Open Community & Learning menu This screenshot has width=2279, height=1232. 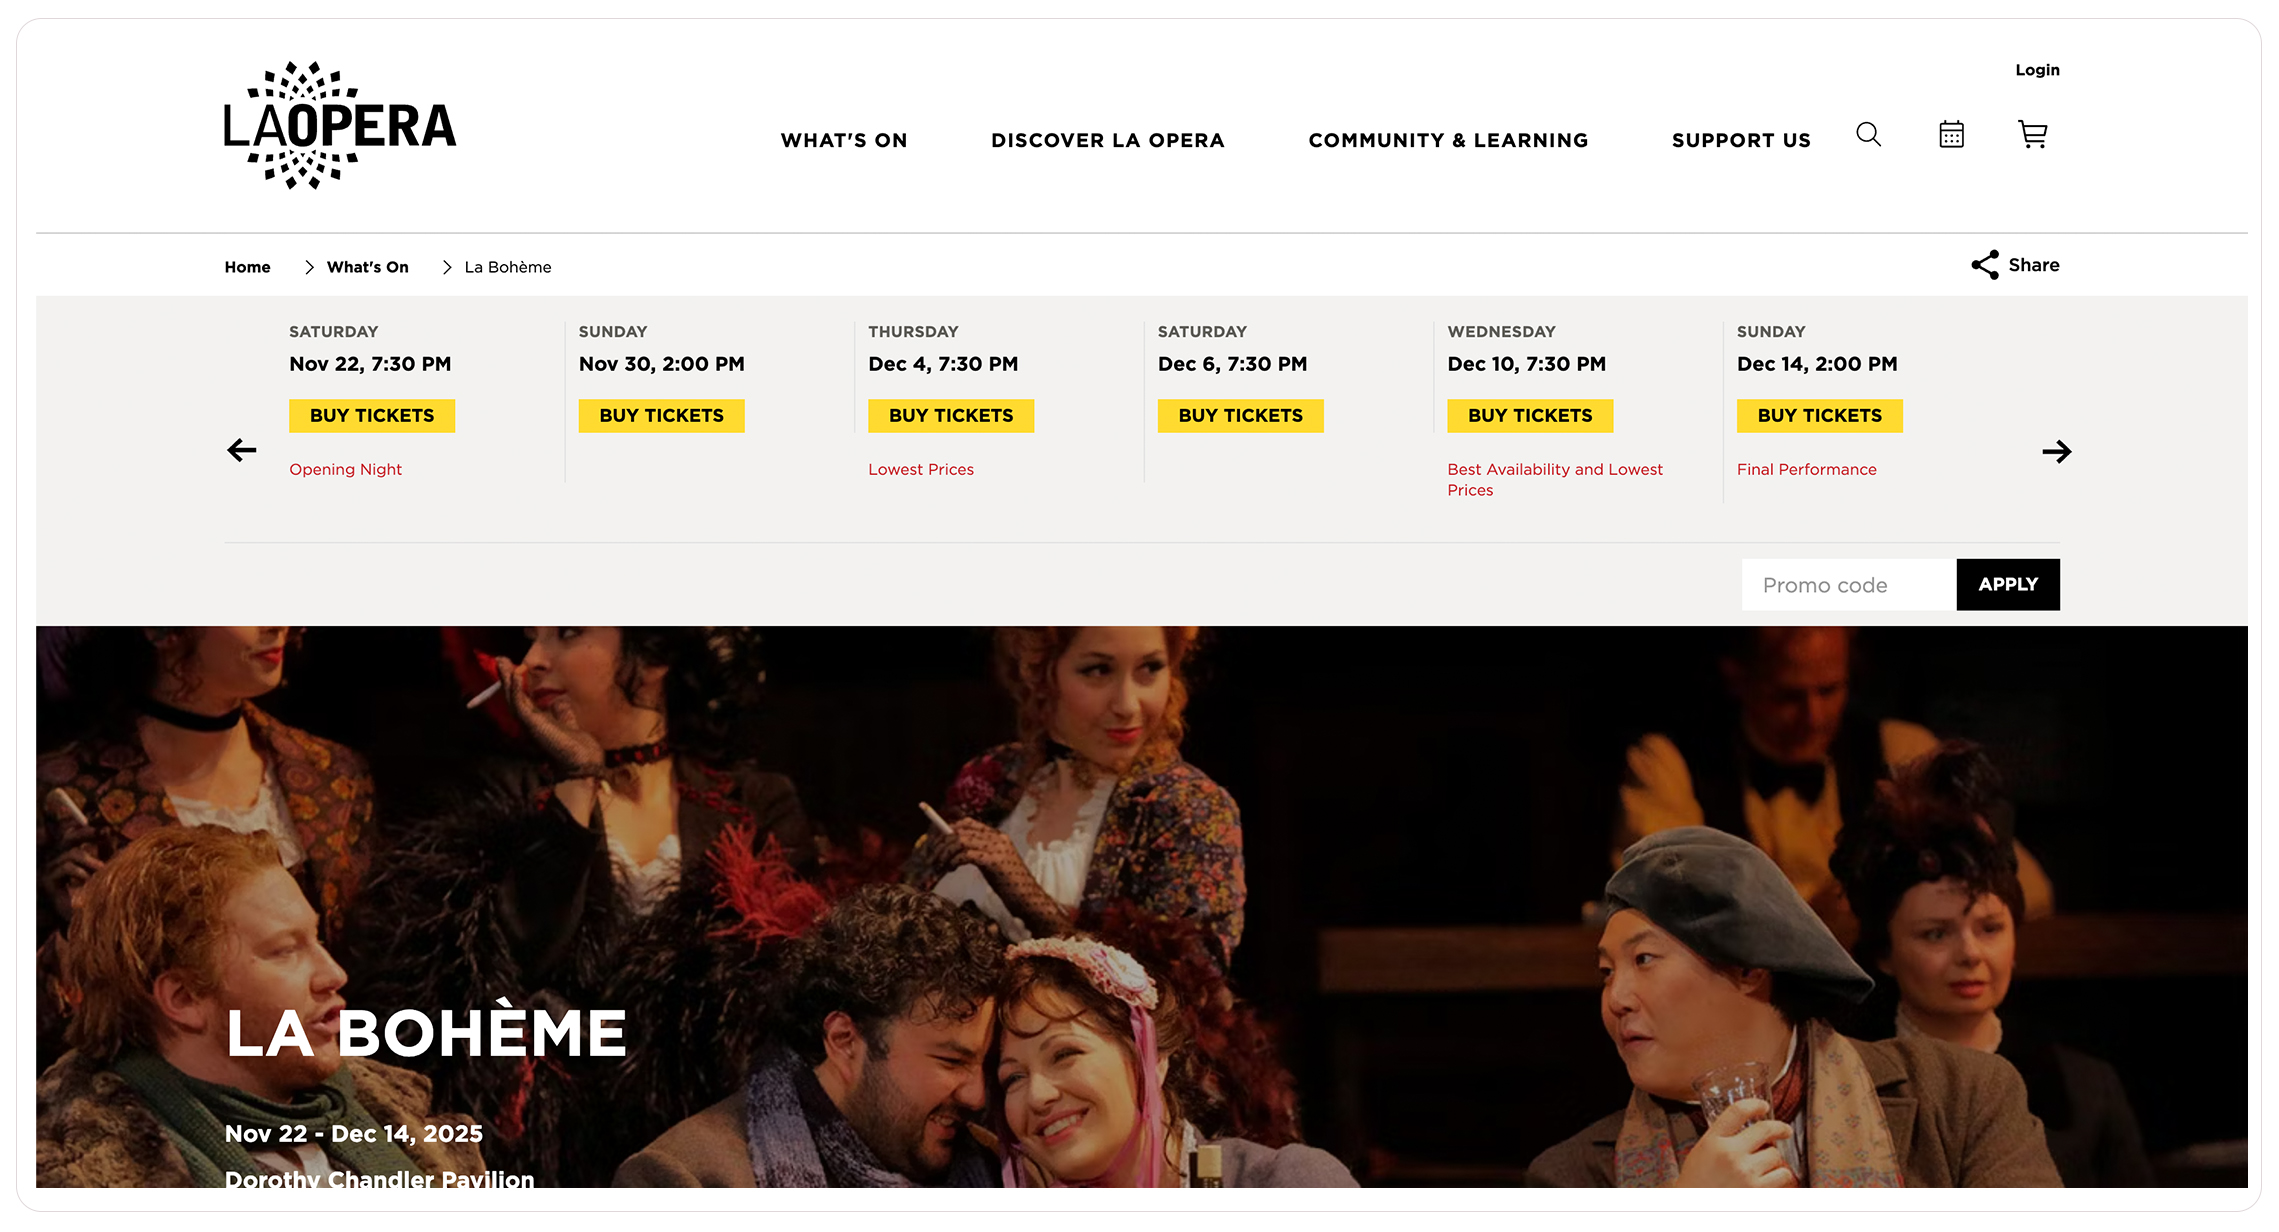tap(1448, 140)
